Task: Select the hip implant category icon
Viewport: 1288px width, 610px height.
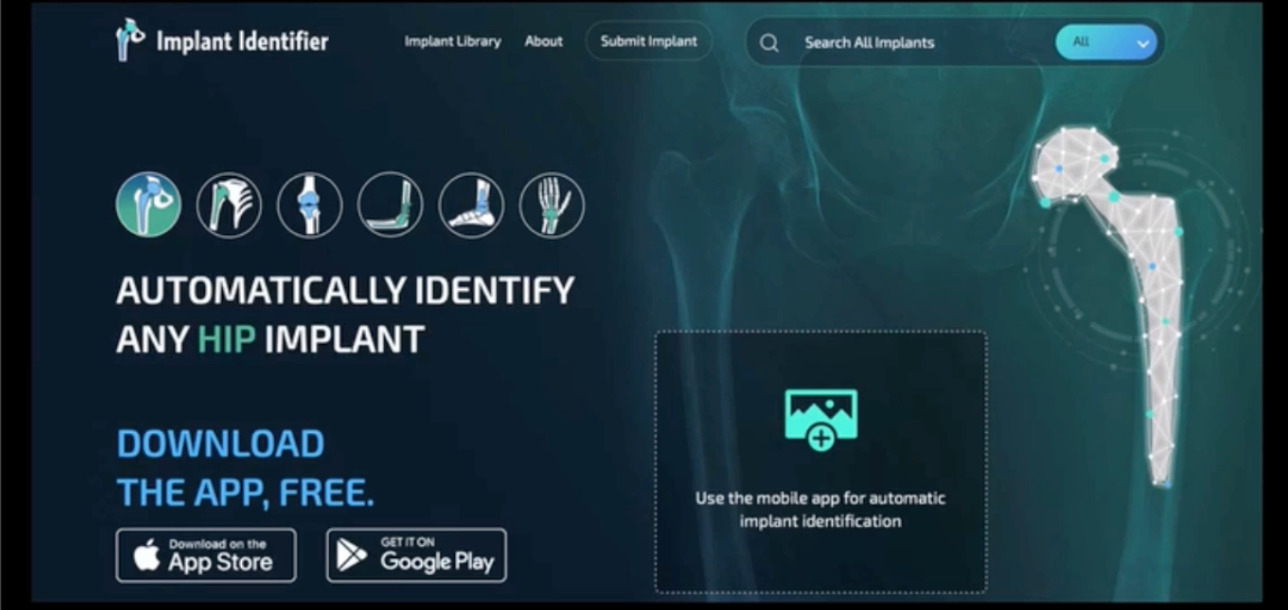Action: tap(149, 204)
